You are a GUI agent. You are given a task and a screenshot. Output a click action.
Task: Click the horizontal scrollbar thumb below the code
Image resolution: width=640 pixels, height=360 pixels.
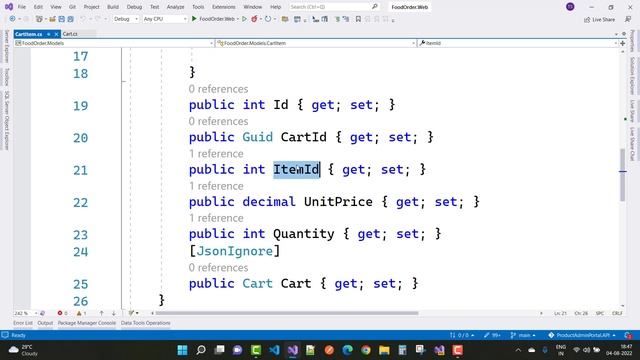[x=287, y=313]
